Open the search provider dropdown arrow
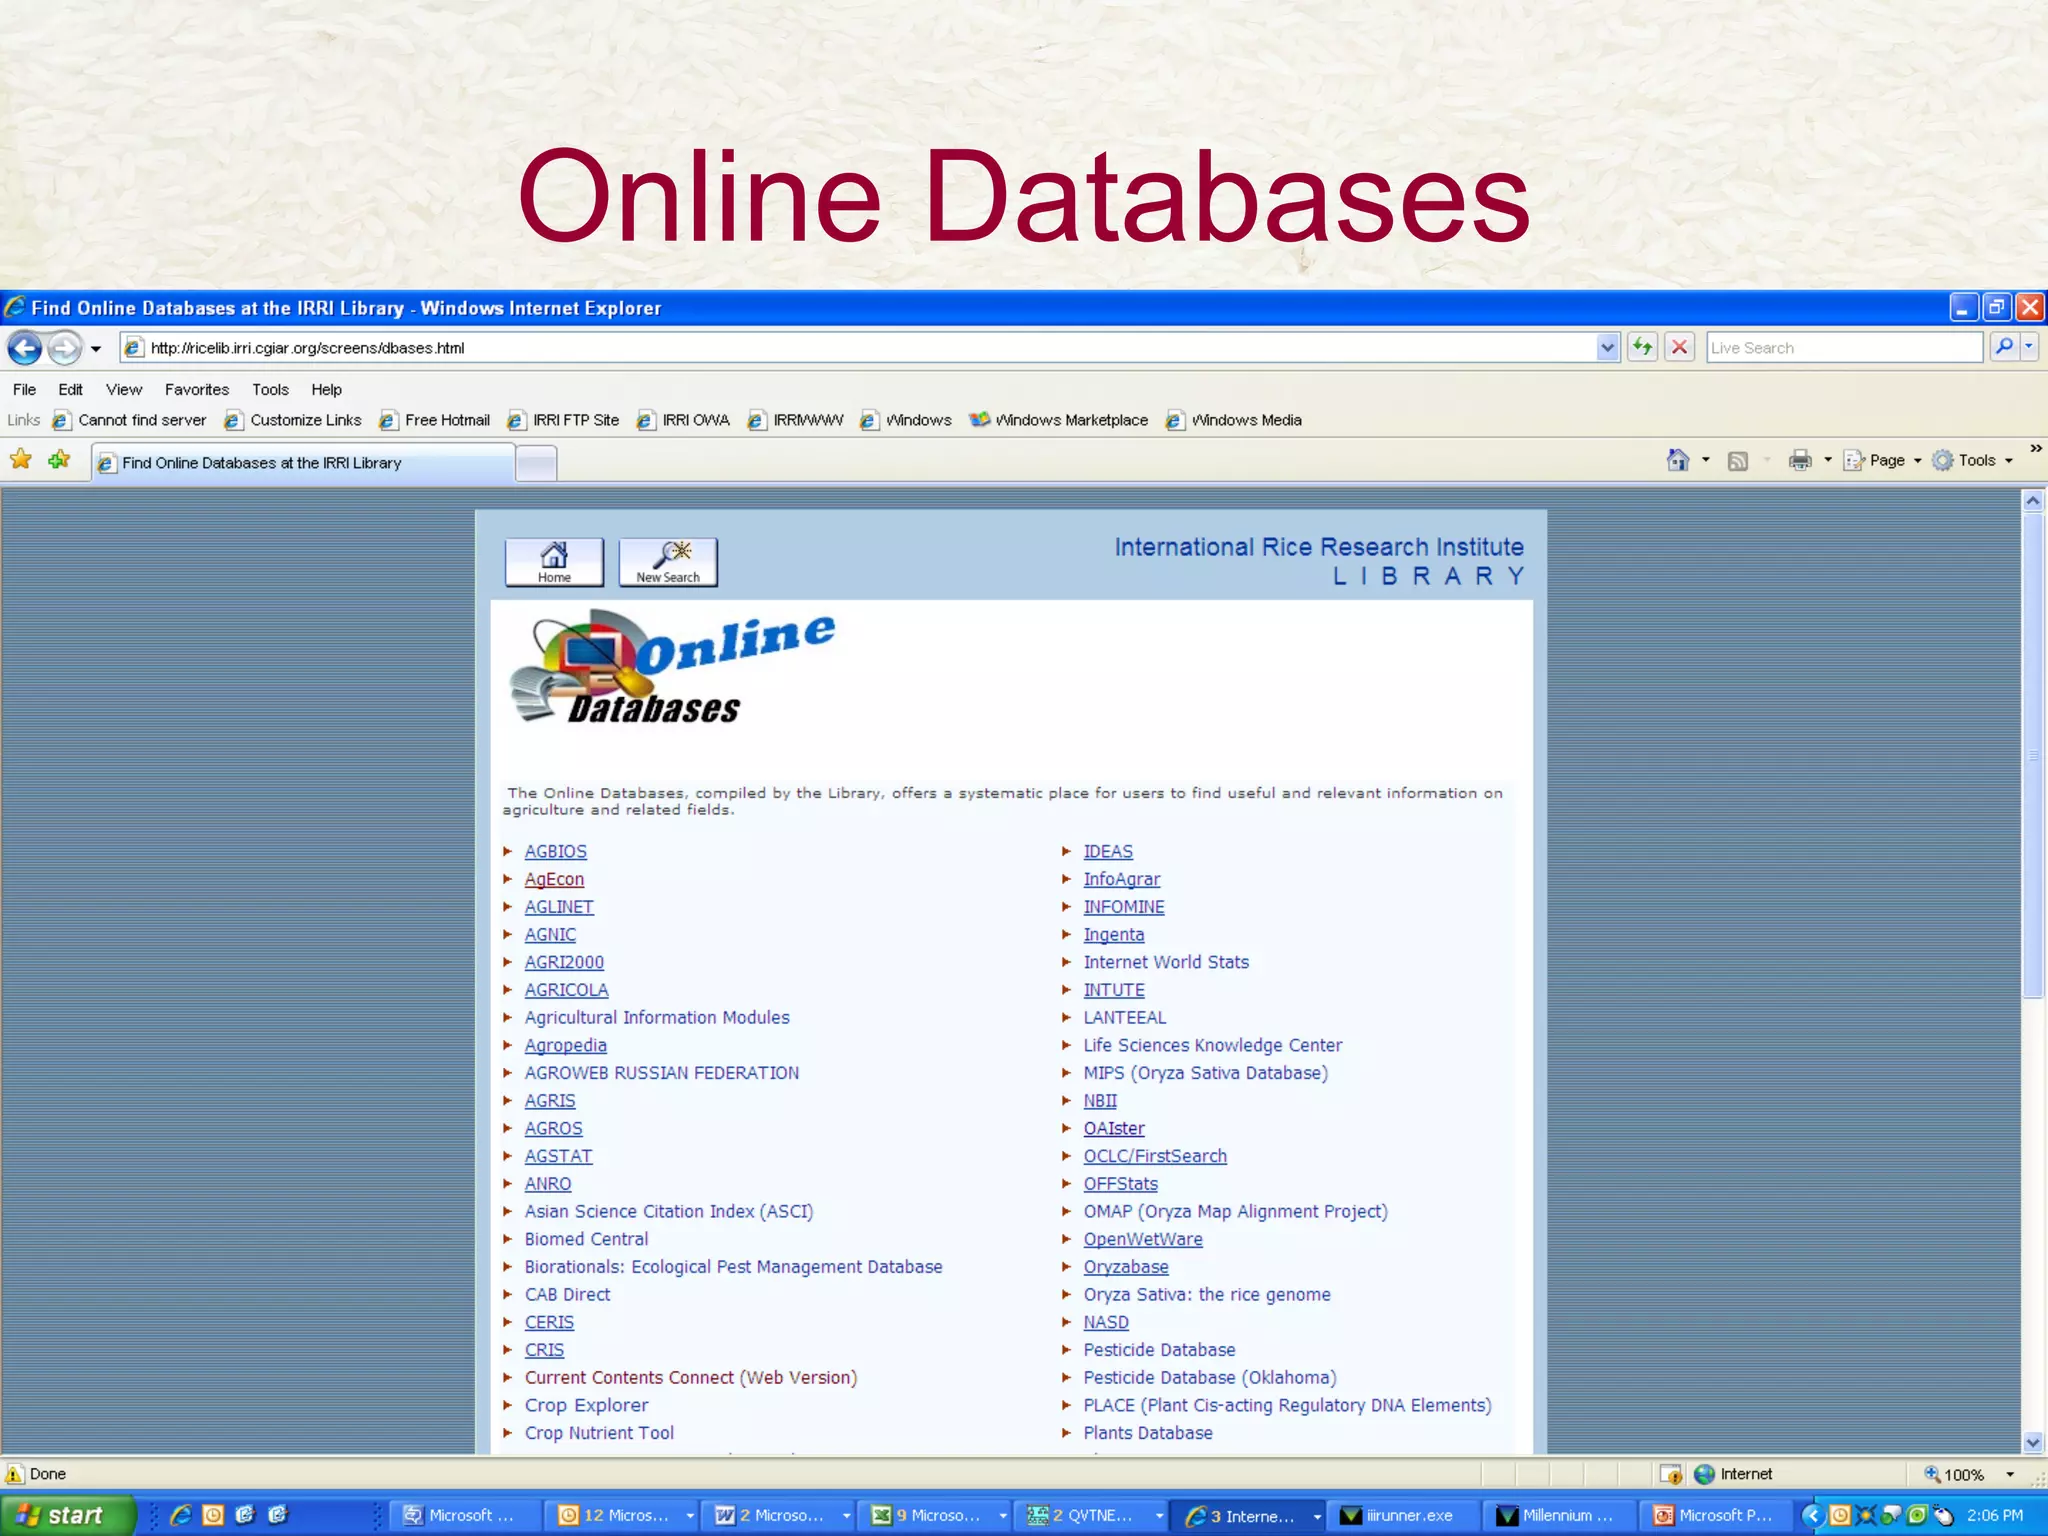This screenshot has width=2048, height=1536. click(2029, 347)
